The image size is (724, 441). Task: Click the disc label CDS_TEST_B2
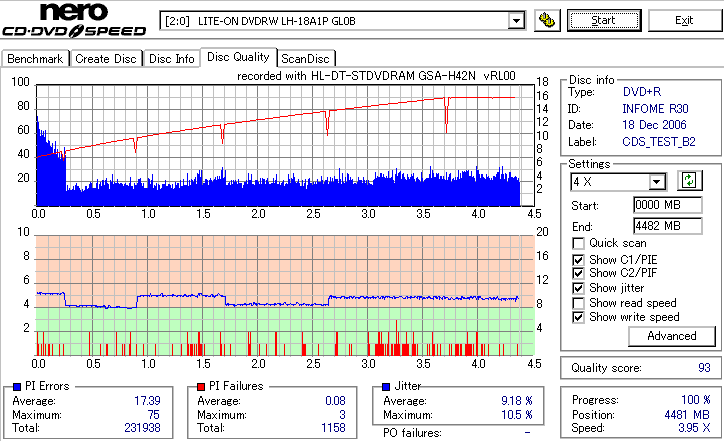point(659,142)
